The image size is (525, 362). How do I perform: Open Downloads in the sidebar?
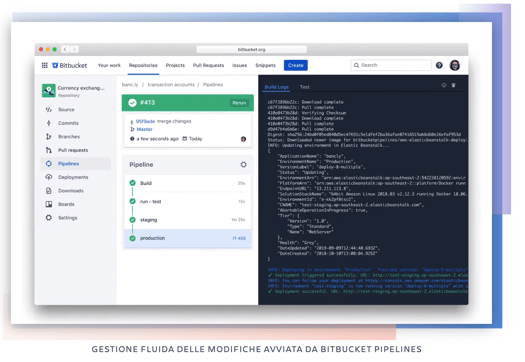click(71, 191)
